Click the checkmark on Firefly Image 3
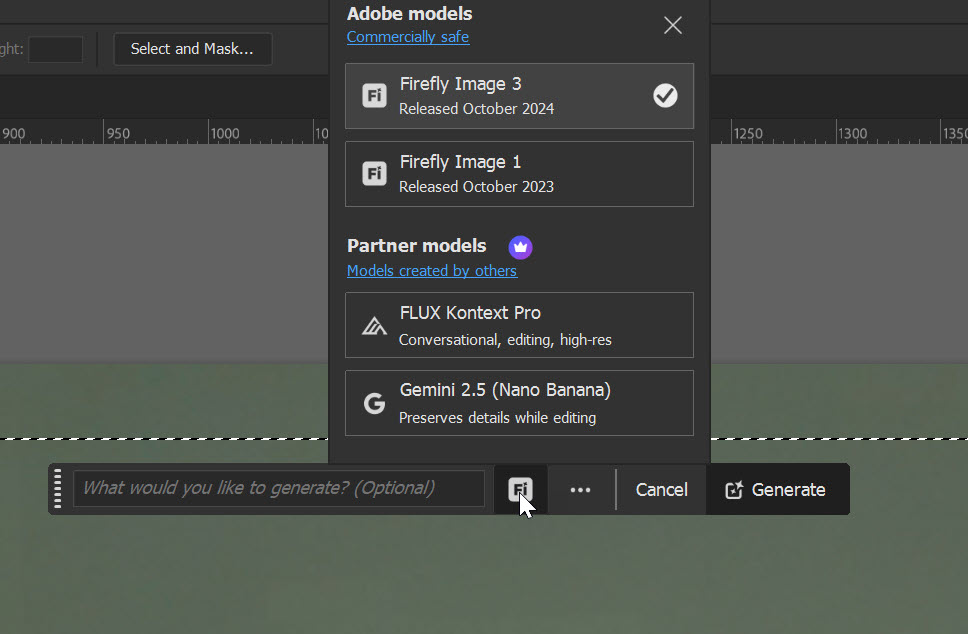The height and width of the screenshot is (634, 968). pyautogui.click(x=665, y=95)
